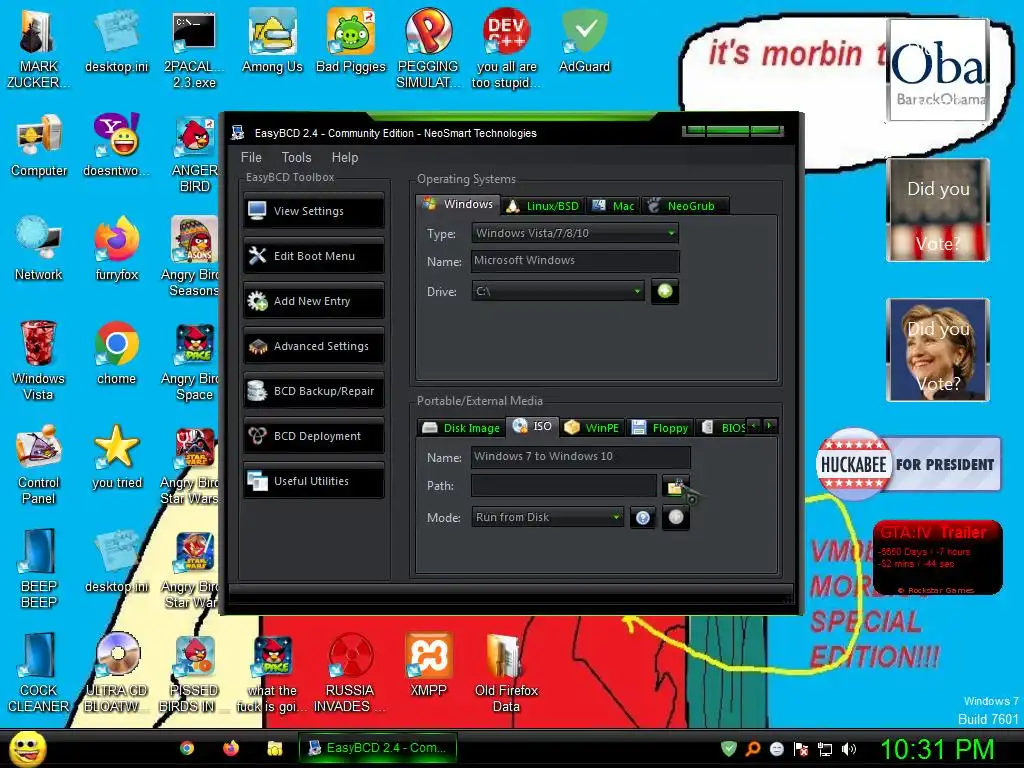Switch to the Floppy tab
Image resolution: width=1024 pixels, height=768 pixels.
click(x=661, y=428)
